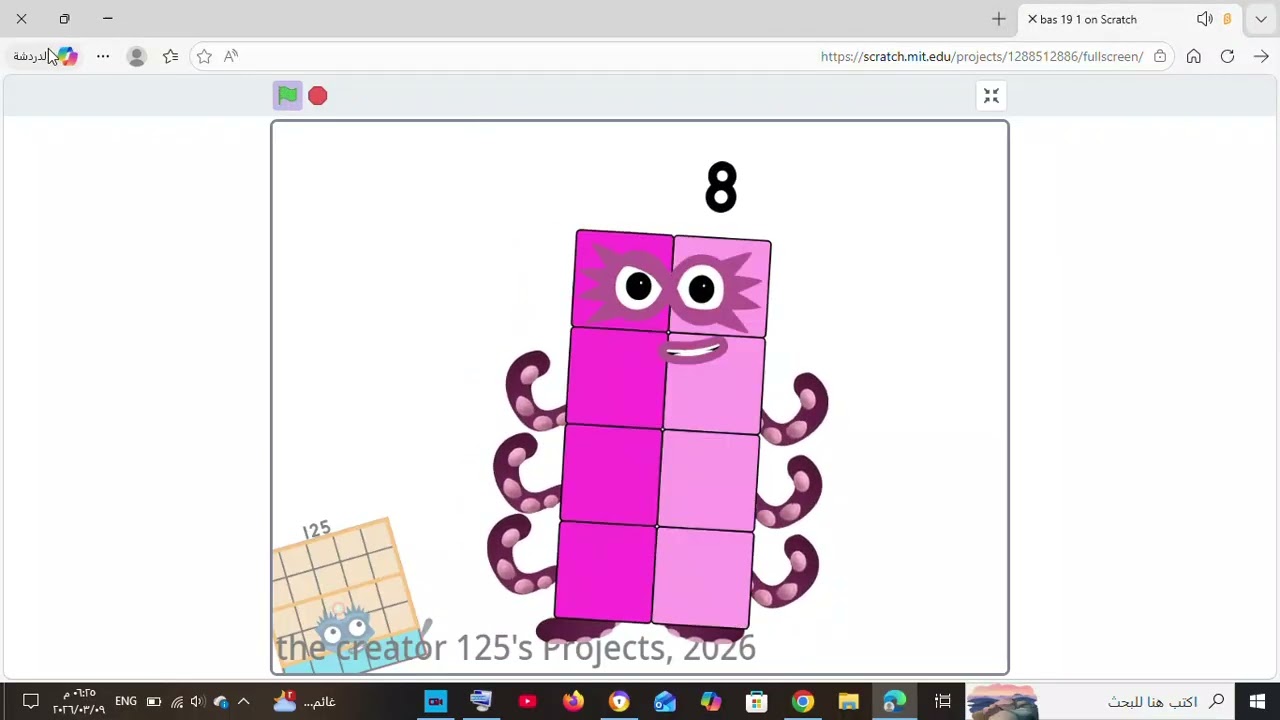Click the Scratch stage with Numberblock 8
The image size is (1280, 720).
pyautogui.click(x=640, y=398)
